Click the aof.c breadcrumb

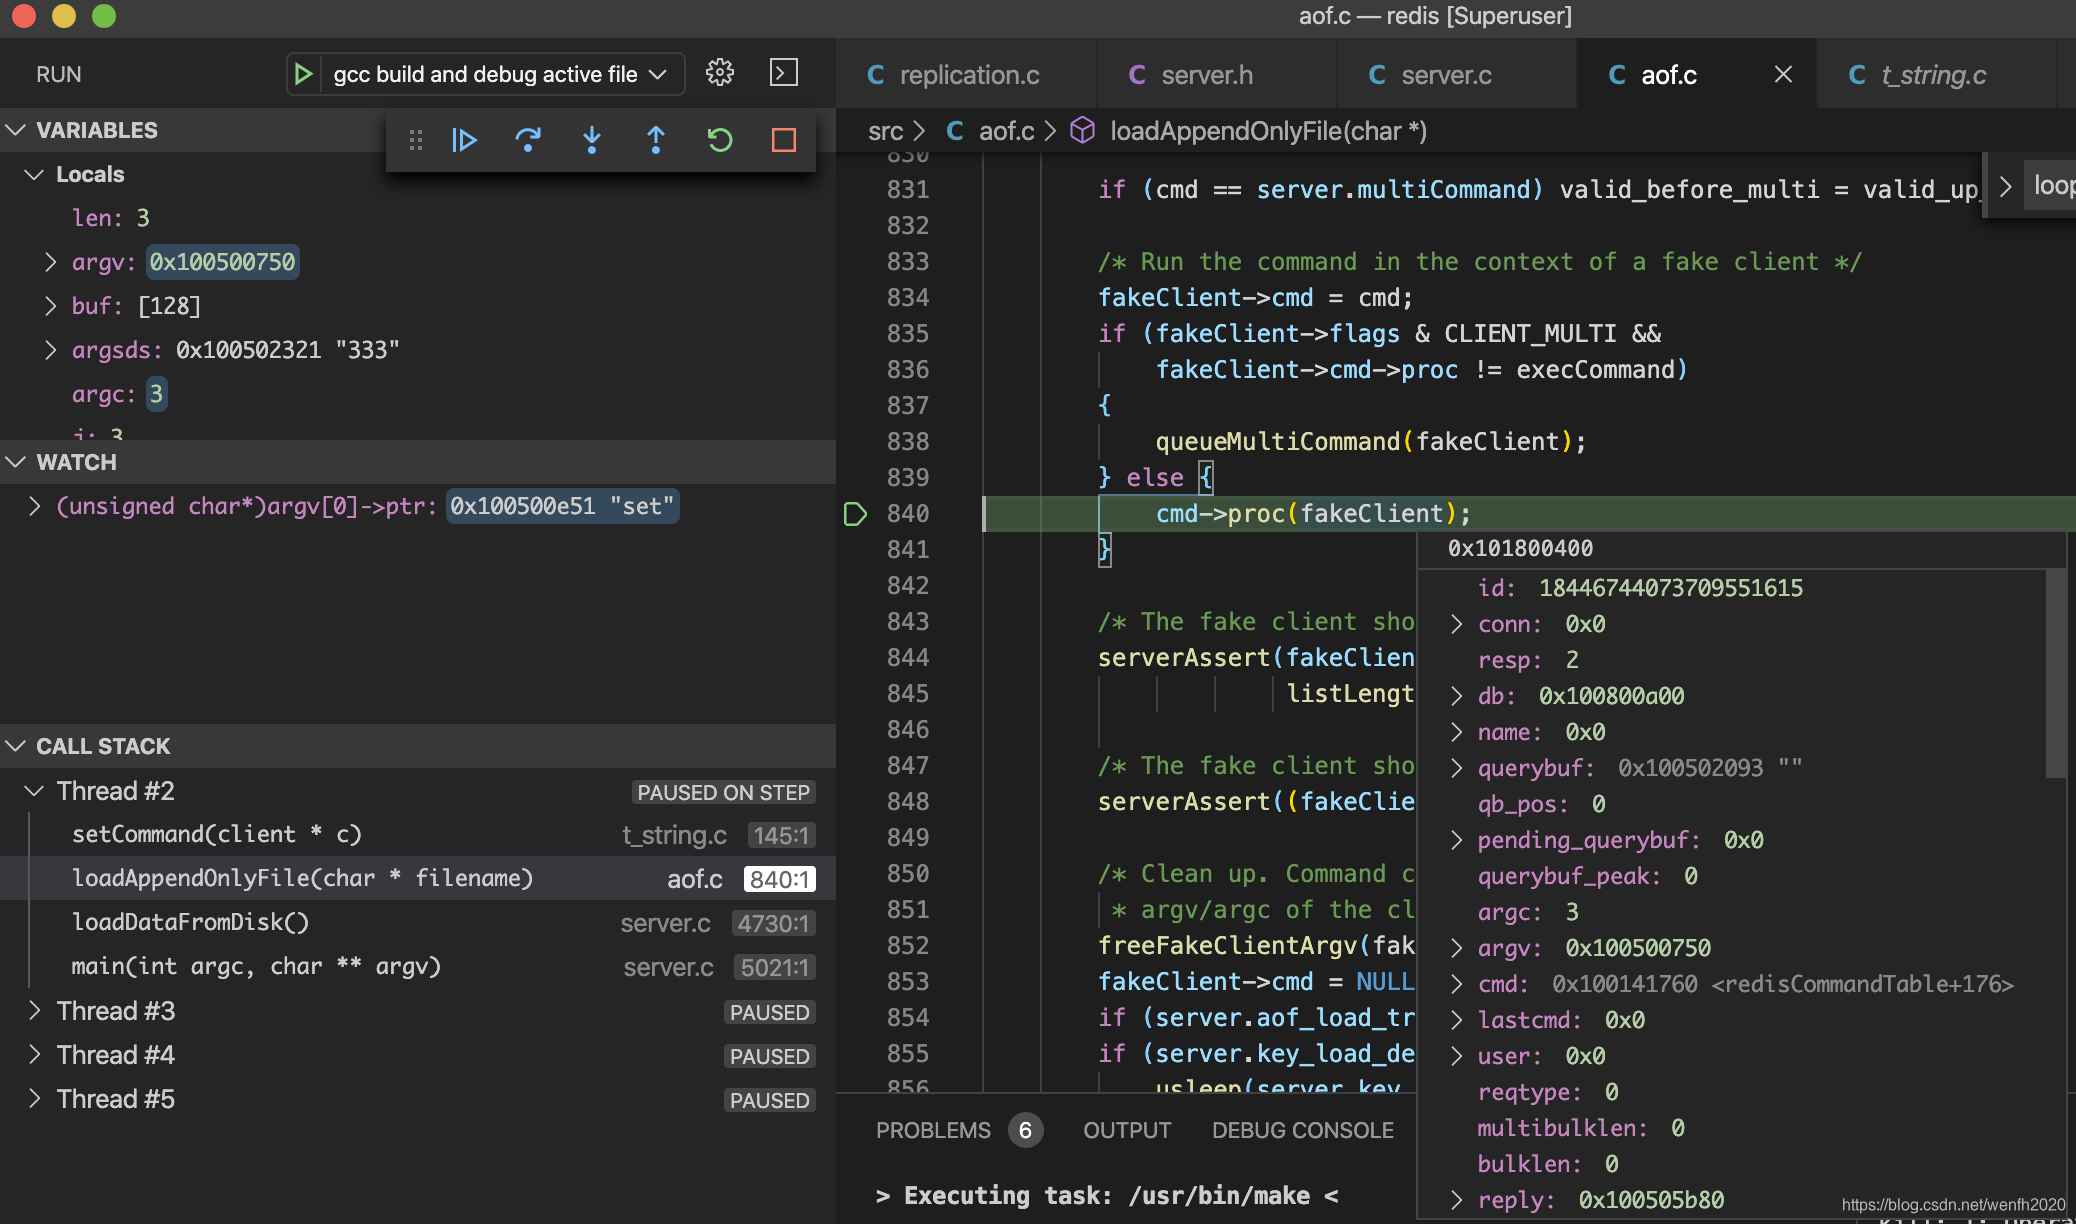tap(1006, 131)
